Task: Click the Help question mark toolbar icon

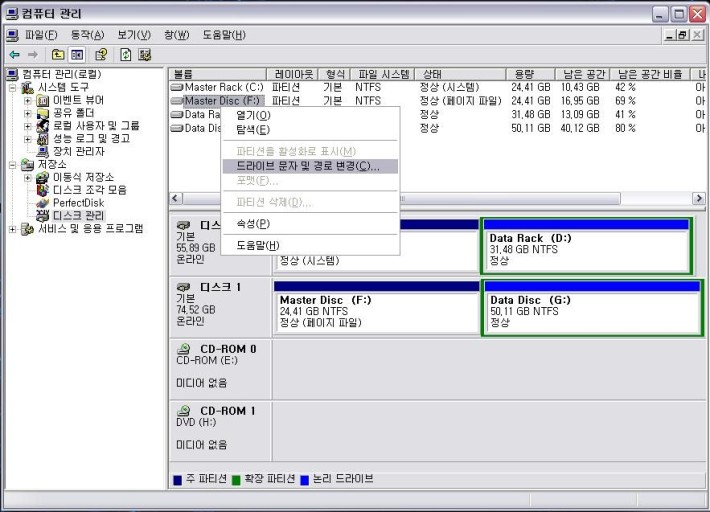Action: tap(101, 54)
